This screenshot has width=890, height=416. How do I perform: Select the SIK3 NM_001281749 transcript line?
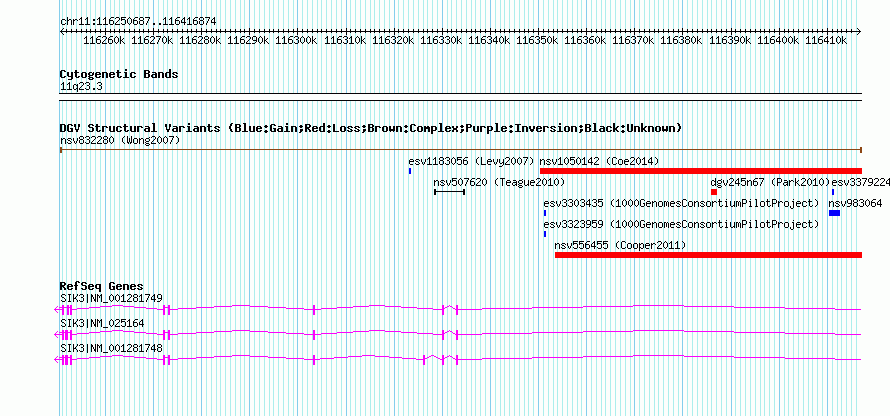coord(458,309)
